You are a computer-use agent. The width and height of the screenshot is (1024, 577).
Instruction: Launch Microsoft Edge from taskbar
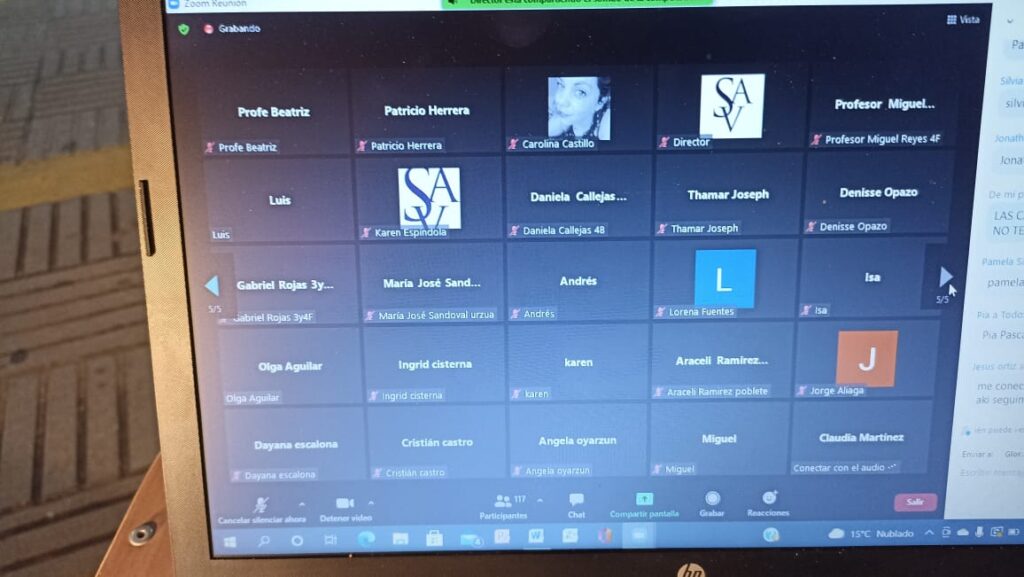(366, 539)
